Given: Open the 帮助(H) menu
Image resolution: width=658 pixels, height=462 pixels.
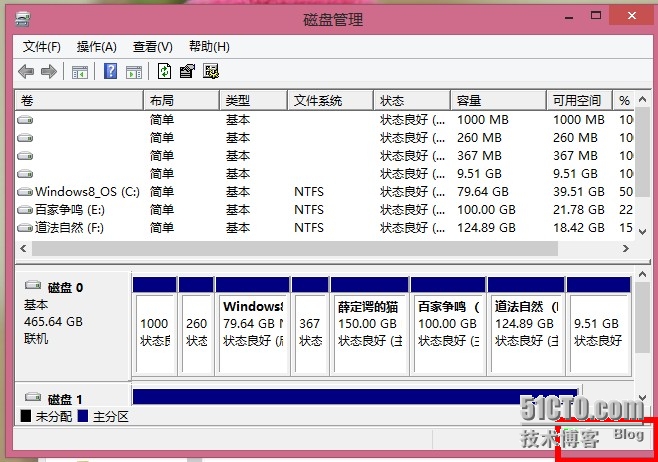Looking at the screenshot, I should click(209, 47).
